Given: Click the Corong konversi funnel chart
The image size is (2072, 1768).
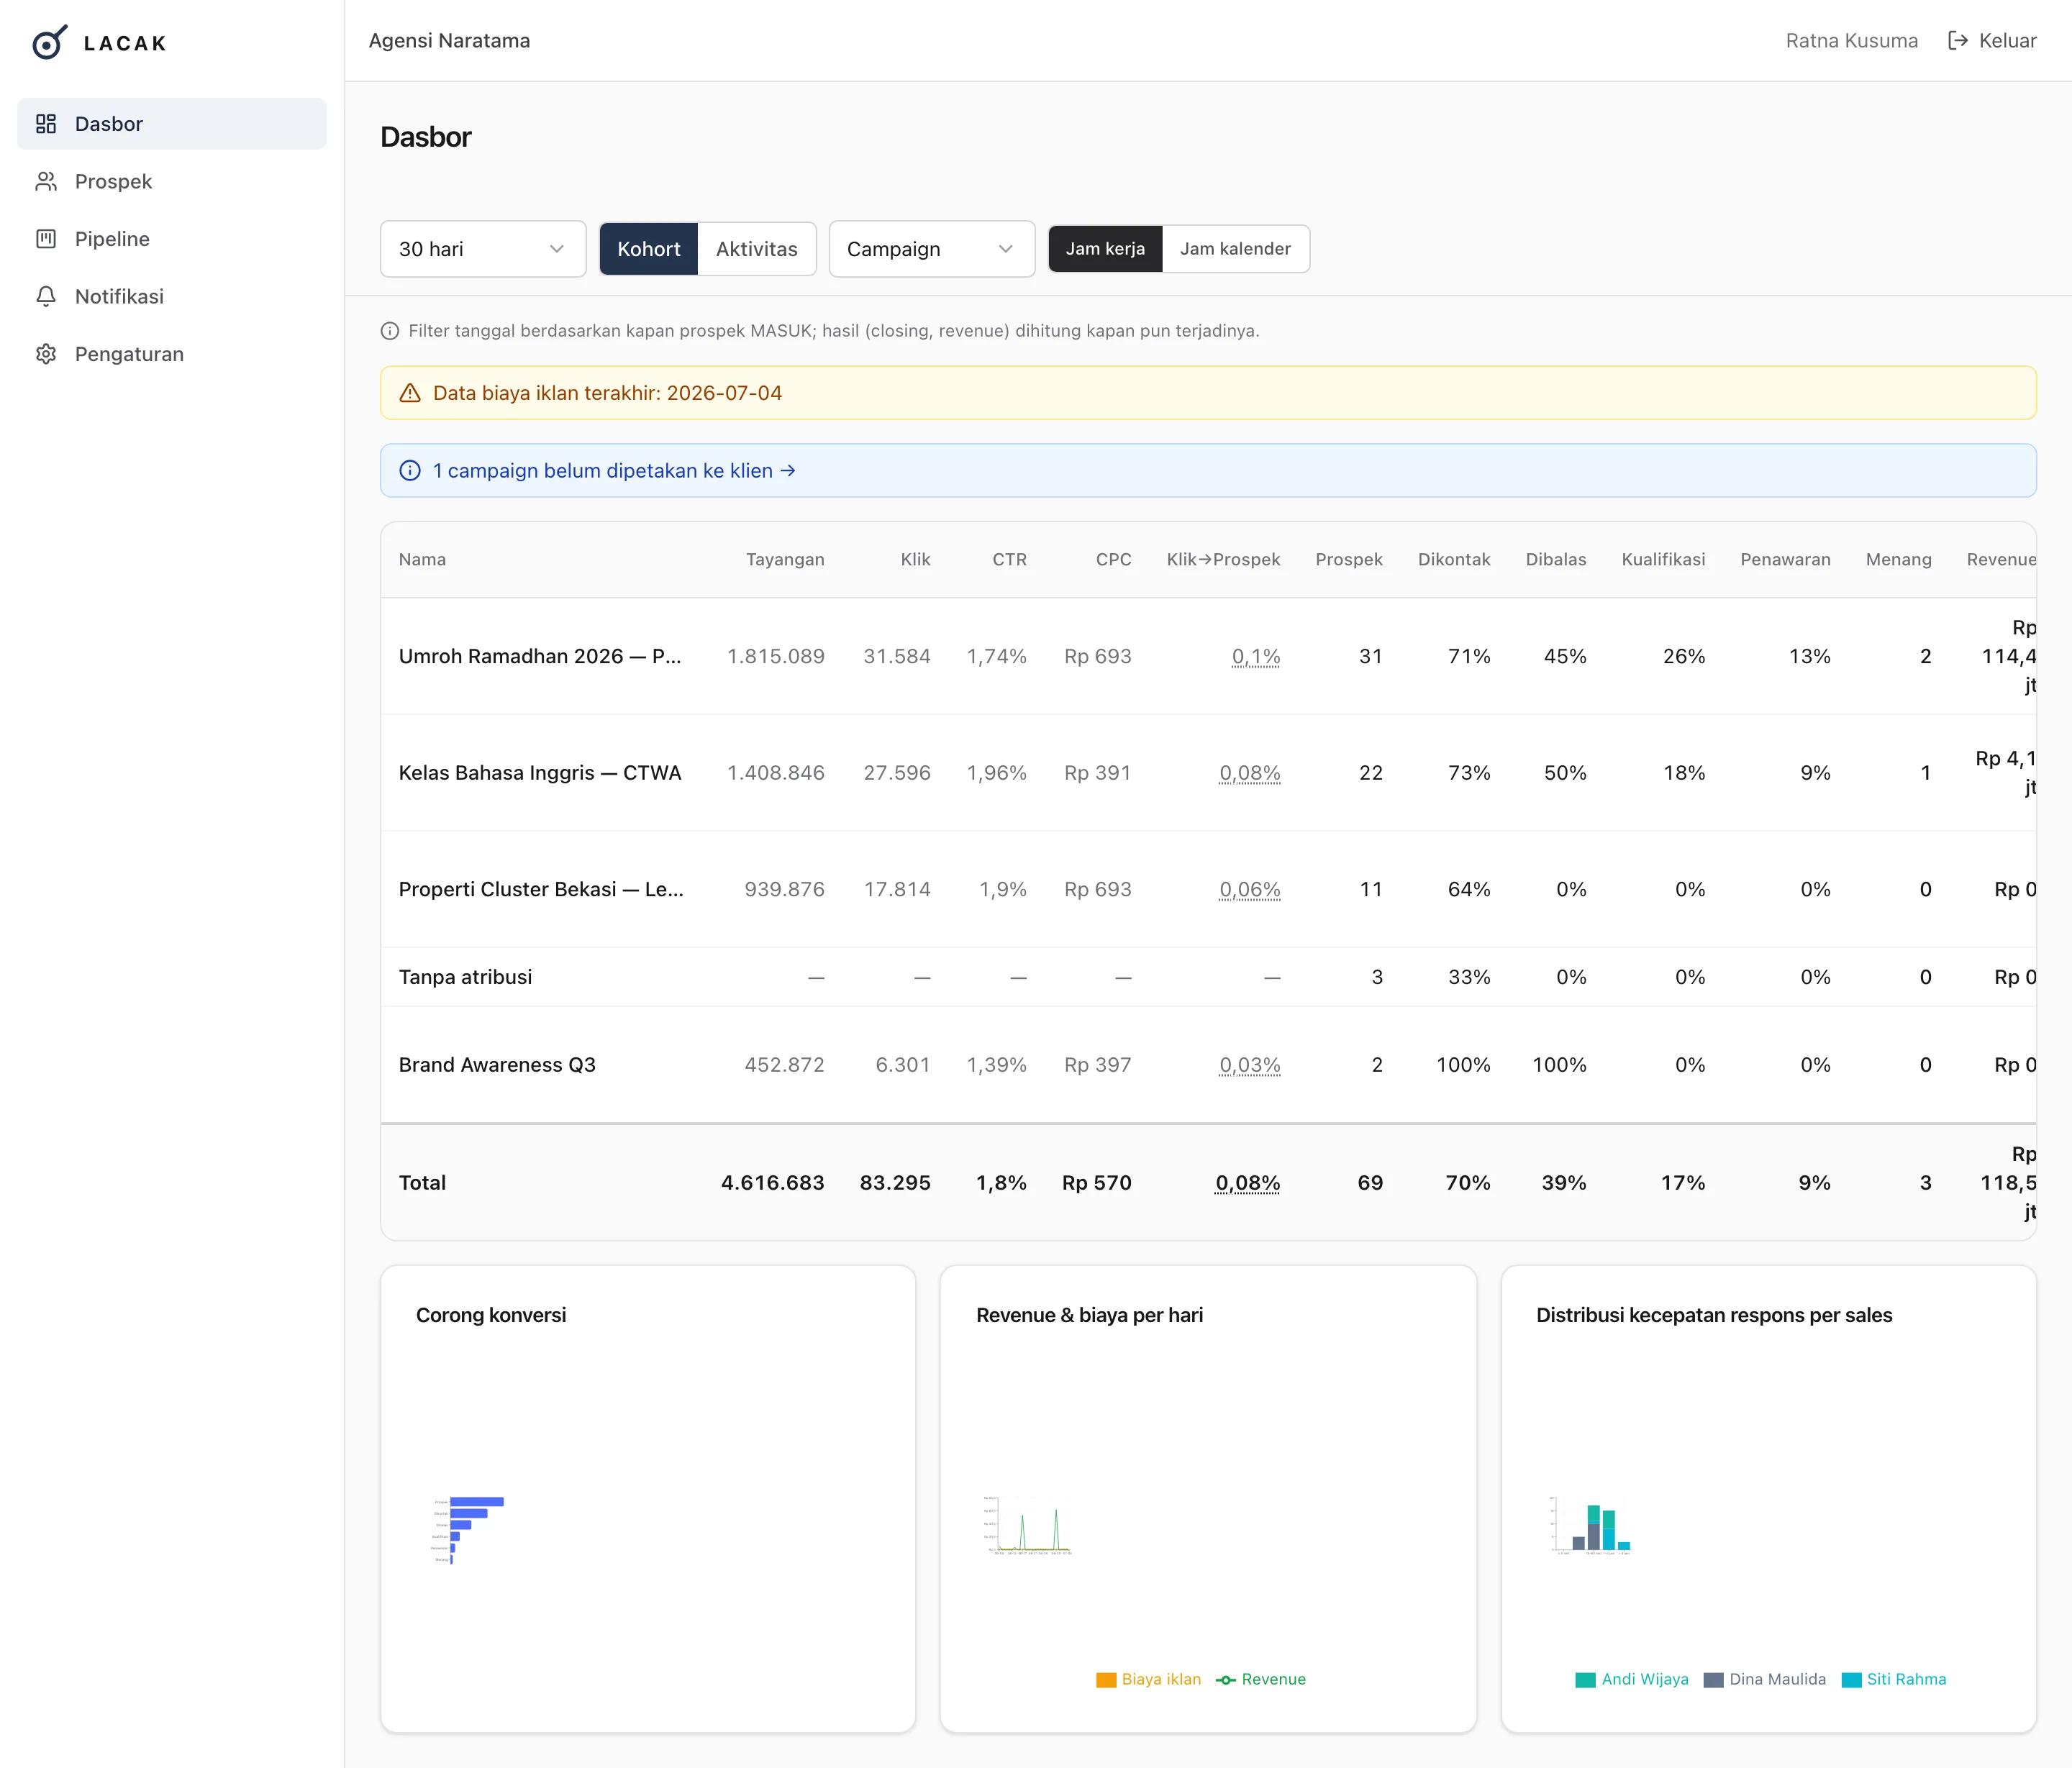Looking at the screenshot, I should (468, 1530).
